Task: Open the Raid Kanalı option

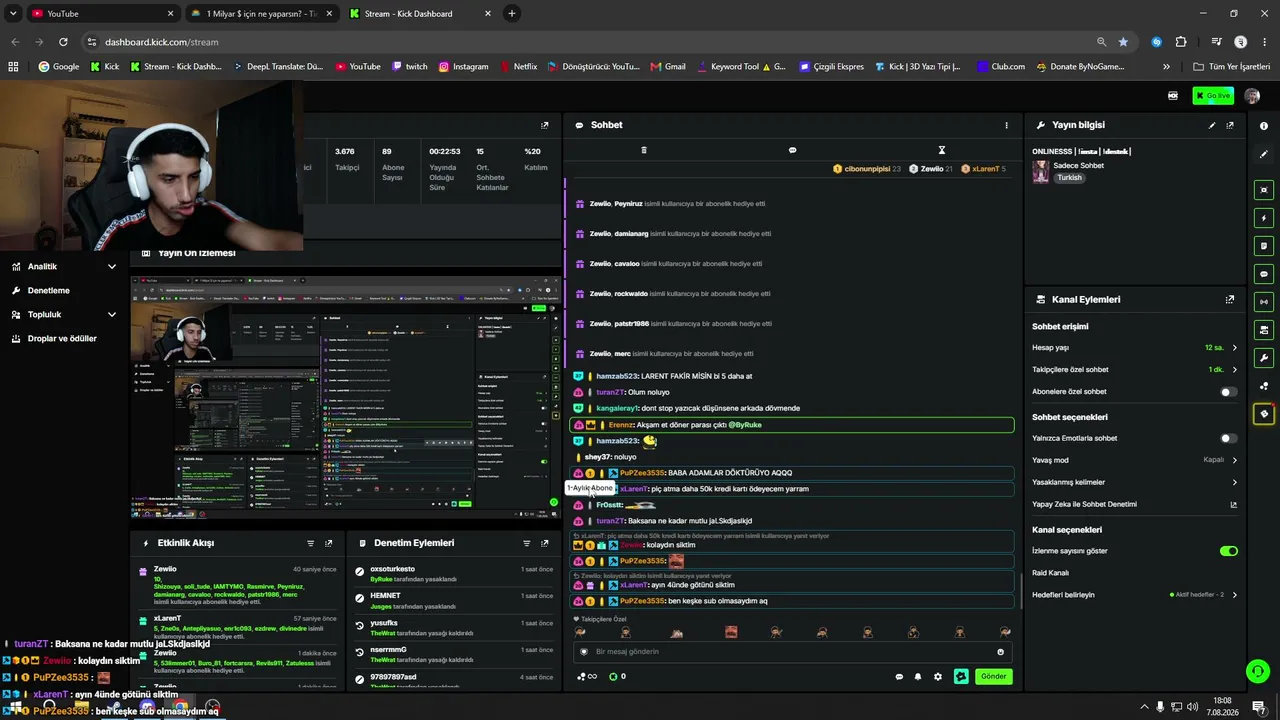Action: [1050, 573]
